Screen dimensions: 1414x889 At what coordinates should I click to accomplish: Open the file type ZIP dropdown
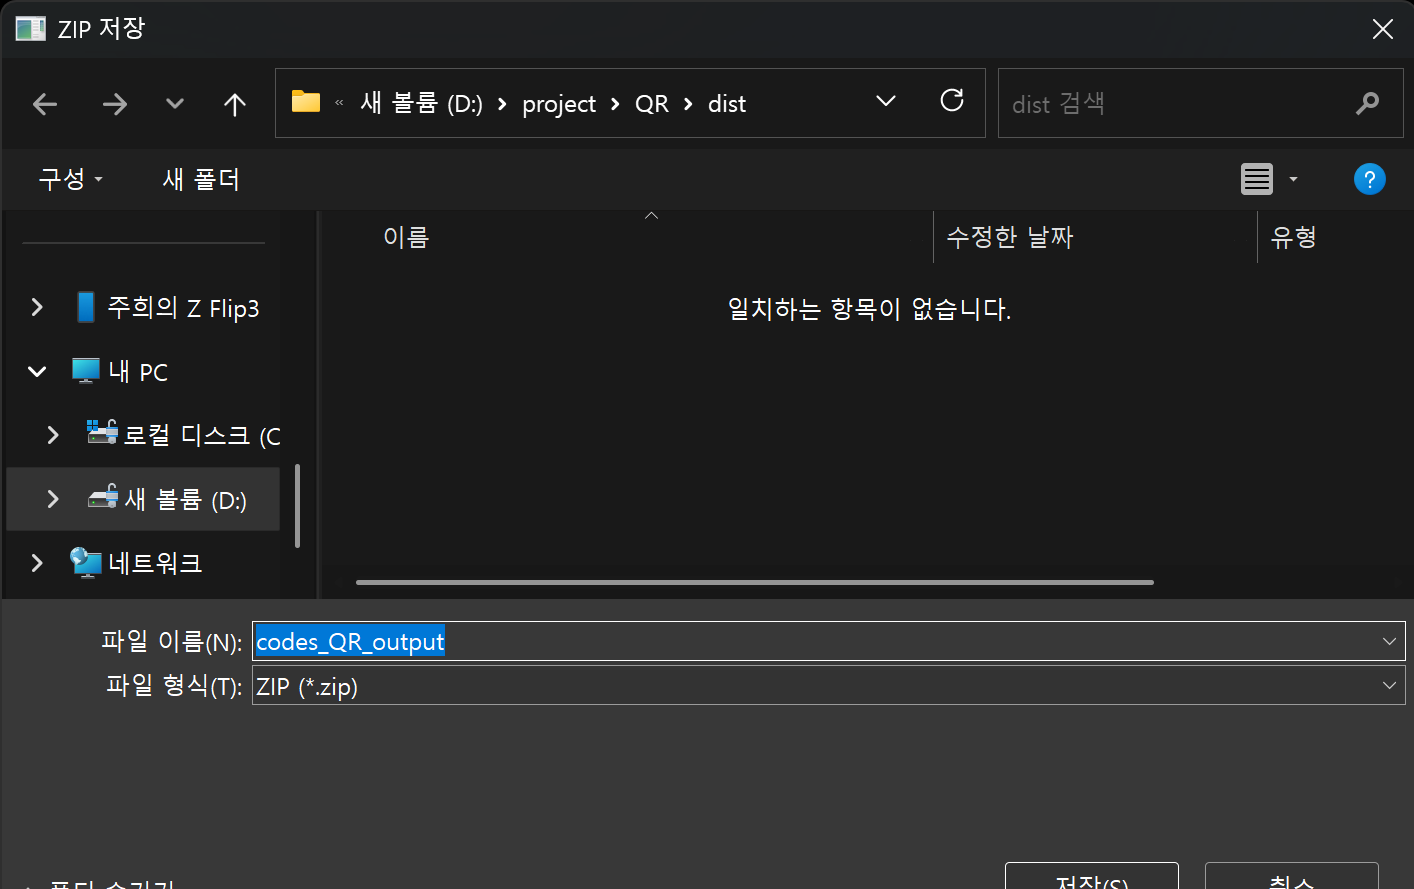click(1388, 686)
